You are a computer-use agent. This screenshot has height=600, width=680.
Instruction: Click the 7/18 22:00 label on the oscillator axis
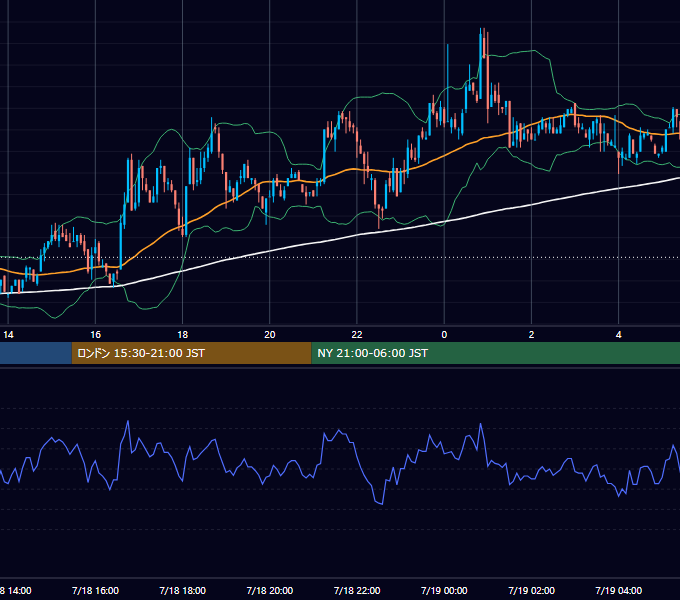click(357, 590)
